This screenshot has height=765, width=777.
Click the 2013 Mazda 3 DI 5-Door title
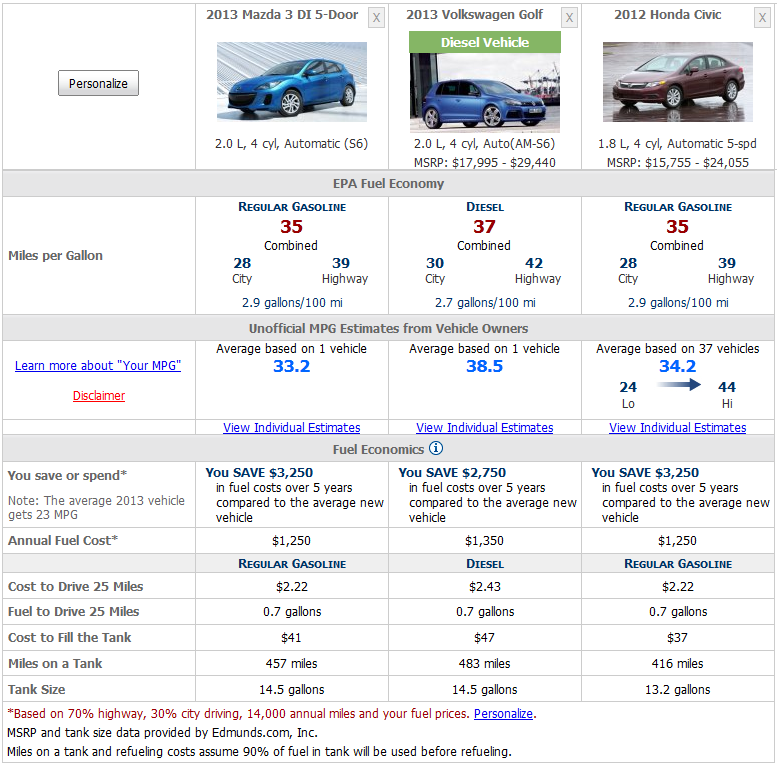tap(282, 15)
